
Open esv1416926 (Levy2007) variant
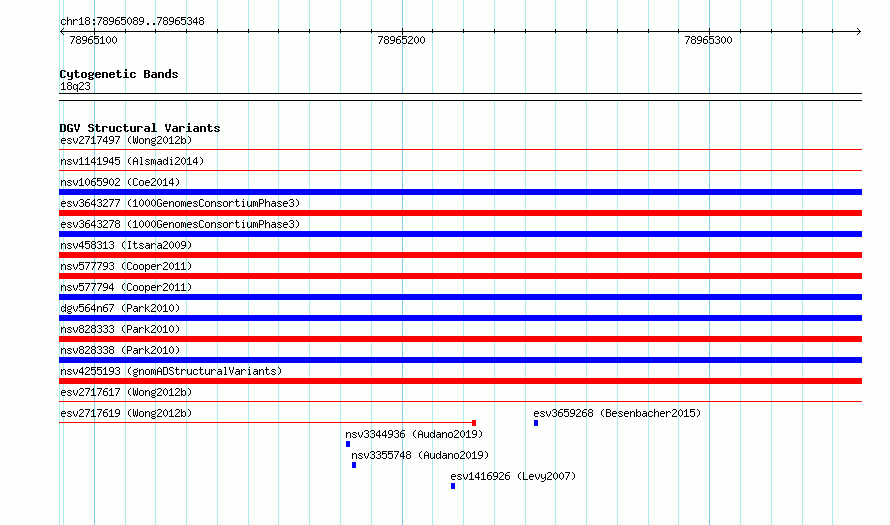click(x=513, y=476)
